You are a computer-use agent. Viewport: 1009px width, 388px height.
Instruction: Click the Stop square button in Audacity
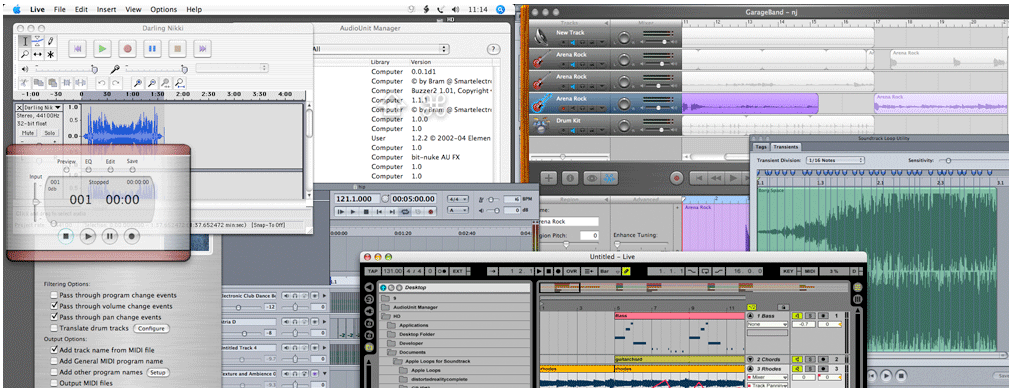(178, 48)
